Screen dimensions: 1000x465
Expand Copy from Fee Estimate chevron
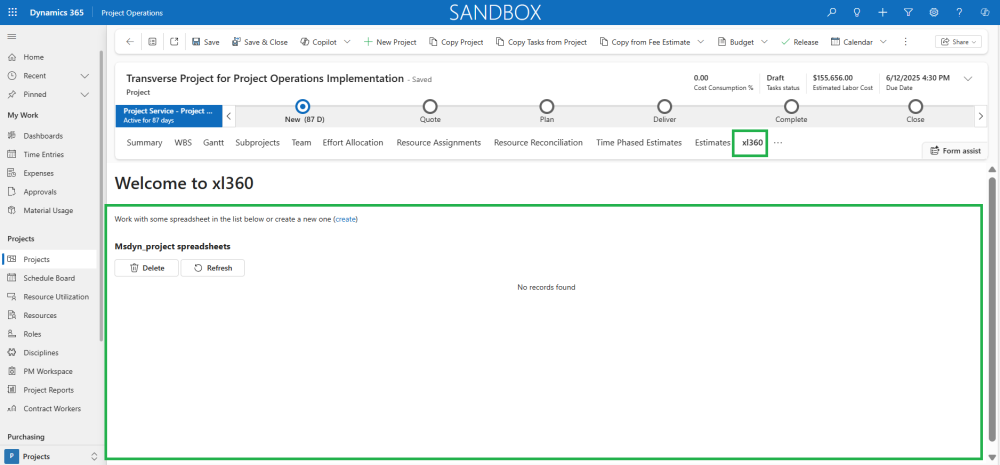click(x=701, y=42)
